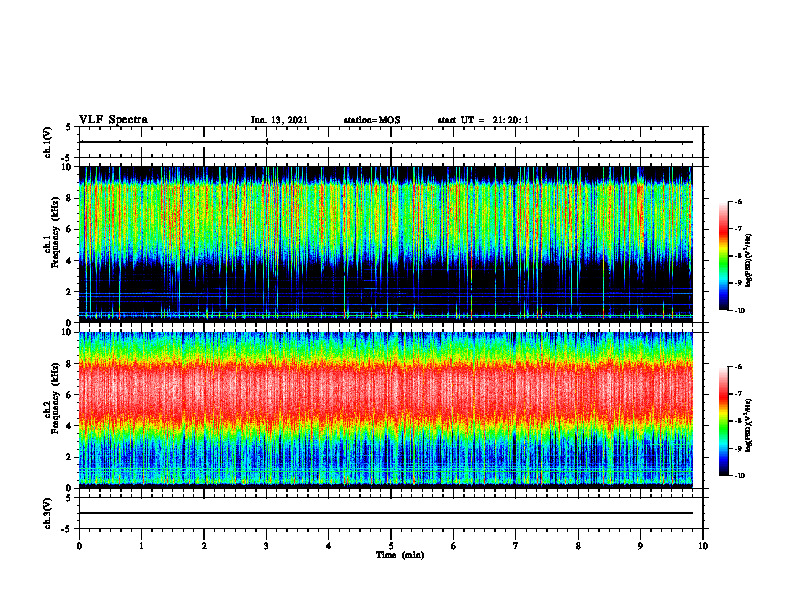Click the lower PSD color scale bar

click(x=723, y=421)
